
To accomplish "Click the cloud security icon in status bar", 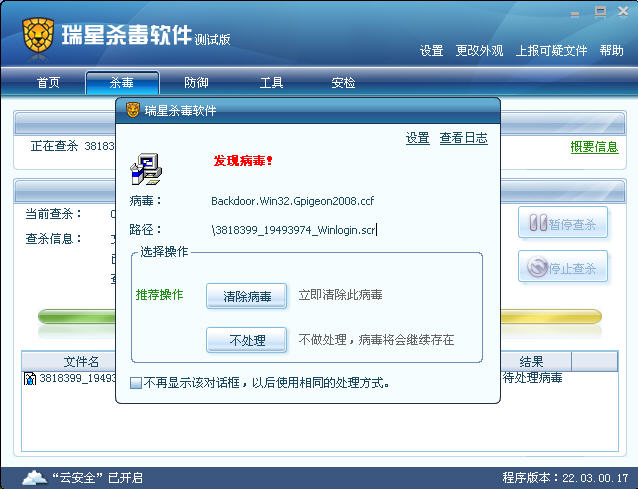I will [x=34, y=477].
